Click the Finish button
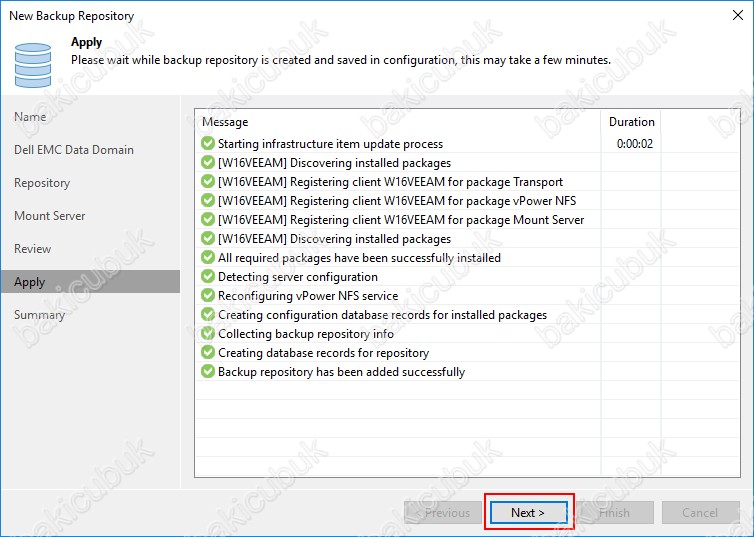Viewport: 754px width, 537px height. [615, 512]
